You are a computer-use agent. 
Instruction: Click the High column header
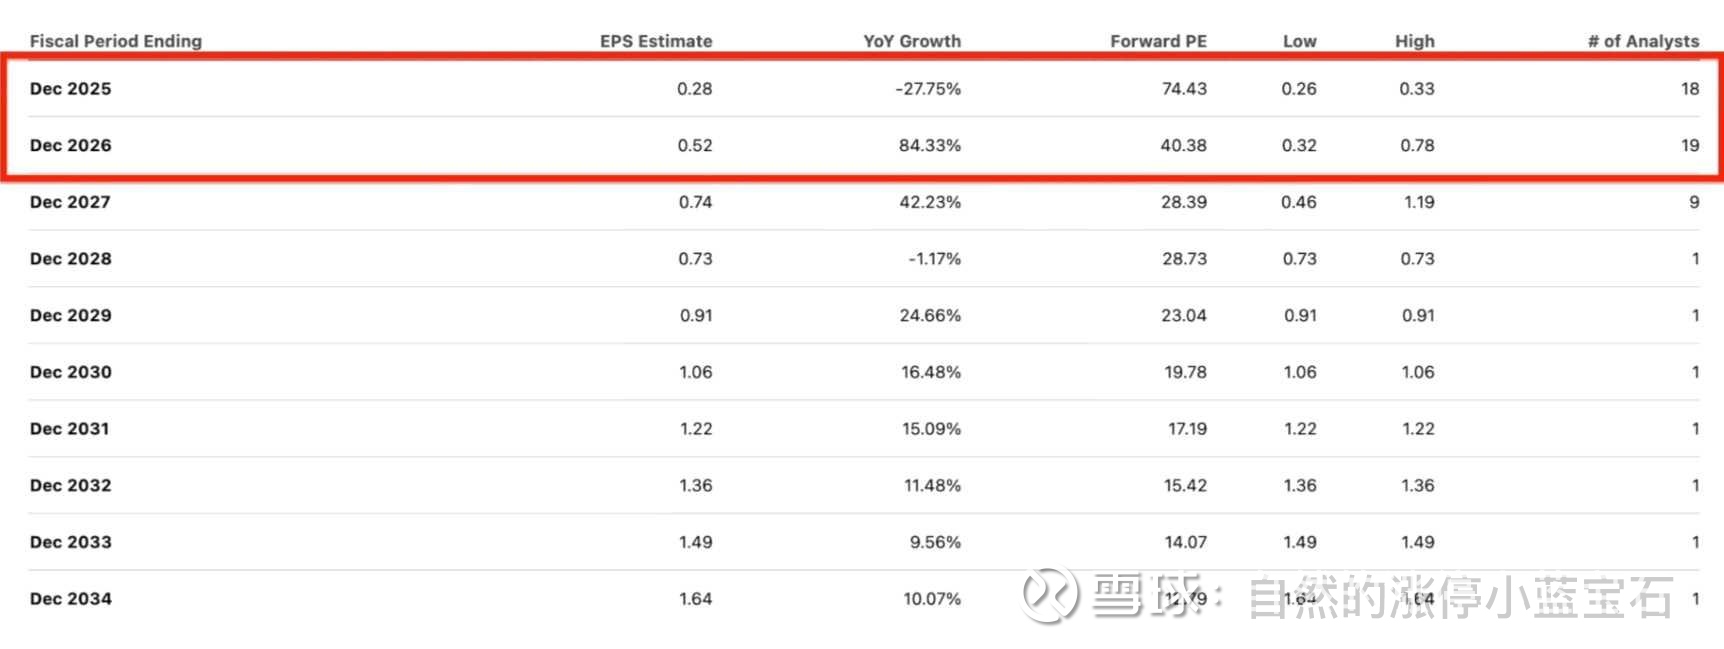[x=1414, y=41]
